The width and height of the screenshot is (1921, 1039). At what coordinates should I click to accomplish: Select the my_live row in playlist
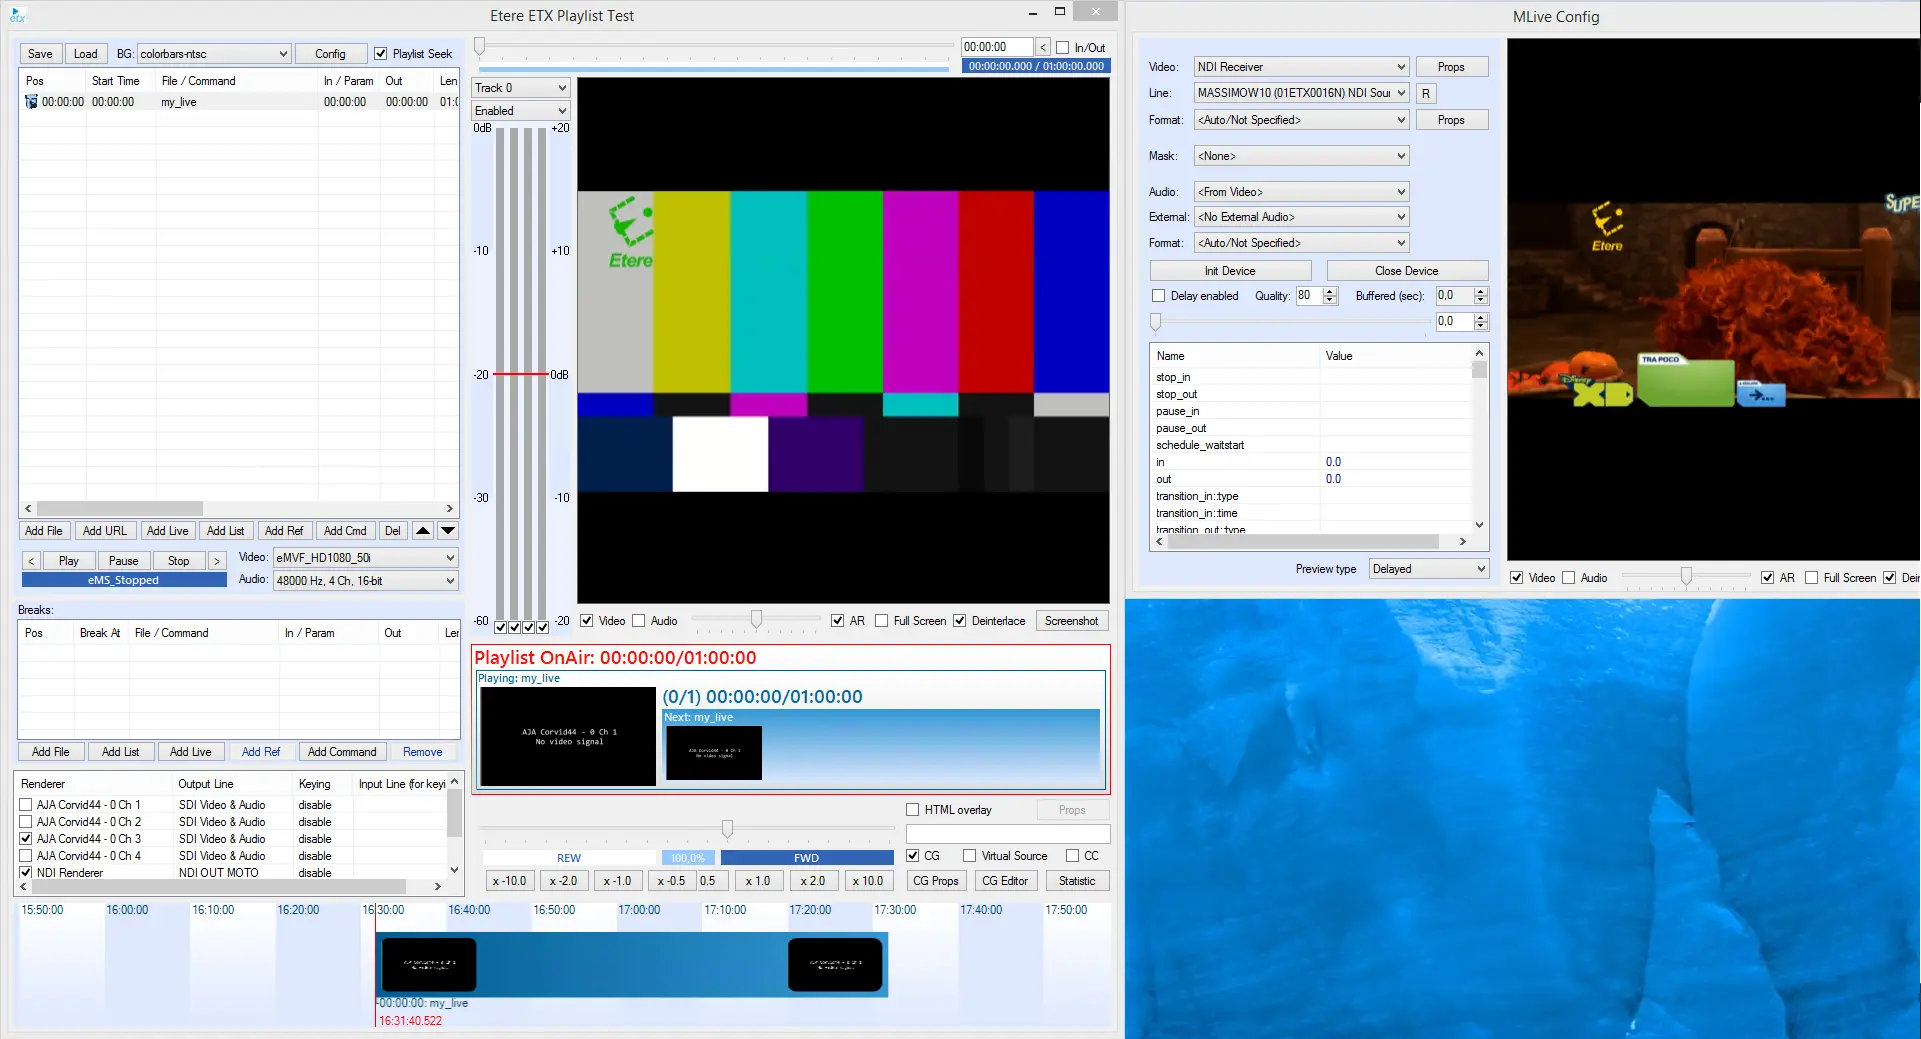point(180,102)
